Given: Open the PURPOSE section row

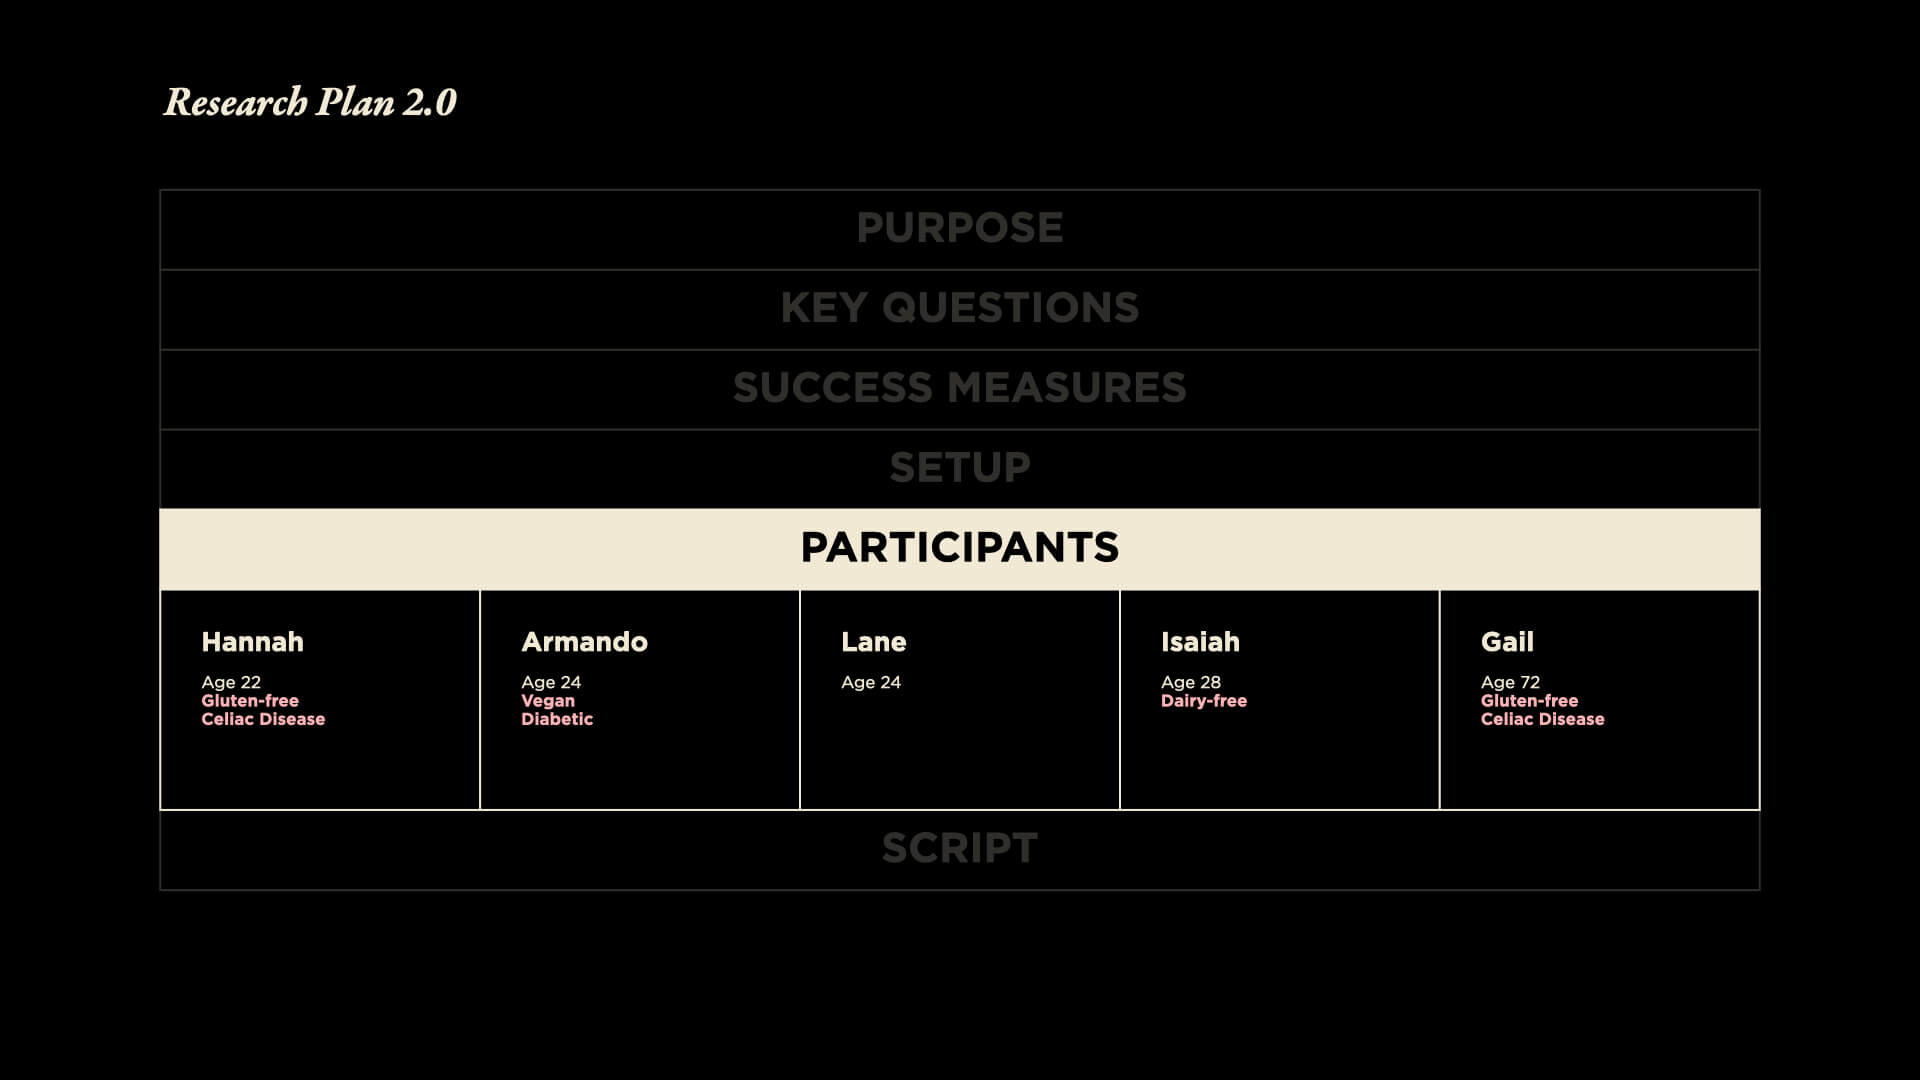Looking at the screenshot, I should click(959, 229).
